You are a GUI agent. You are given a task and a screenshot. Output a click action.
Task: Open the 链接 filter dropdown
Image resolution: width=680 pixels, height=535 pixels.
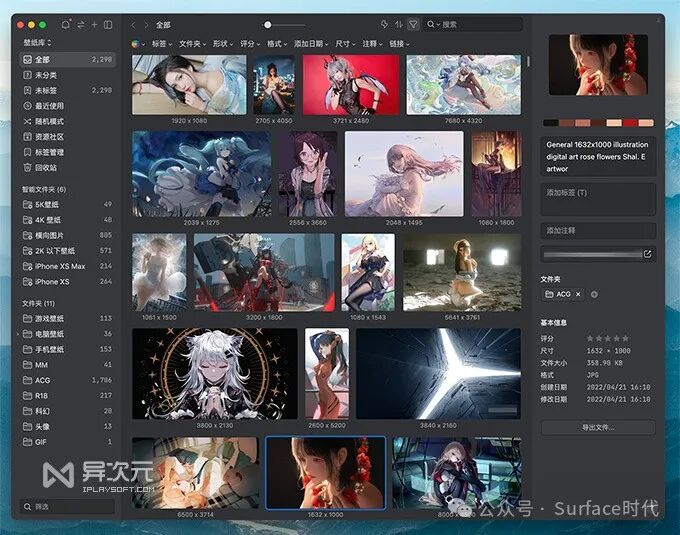[399, 44]
